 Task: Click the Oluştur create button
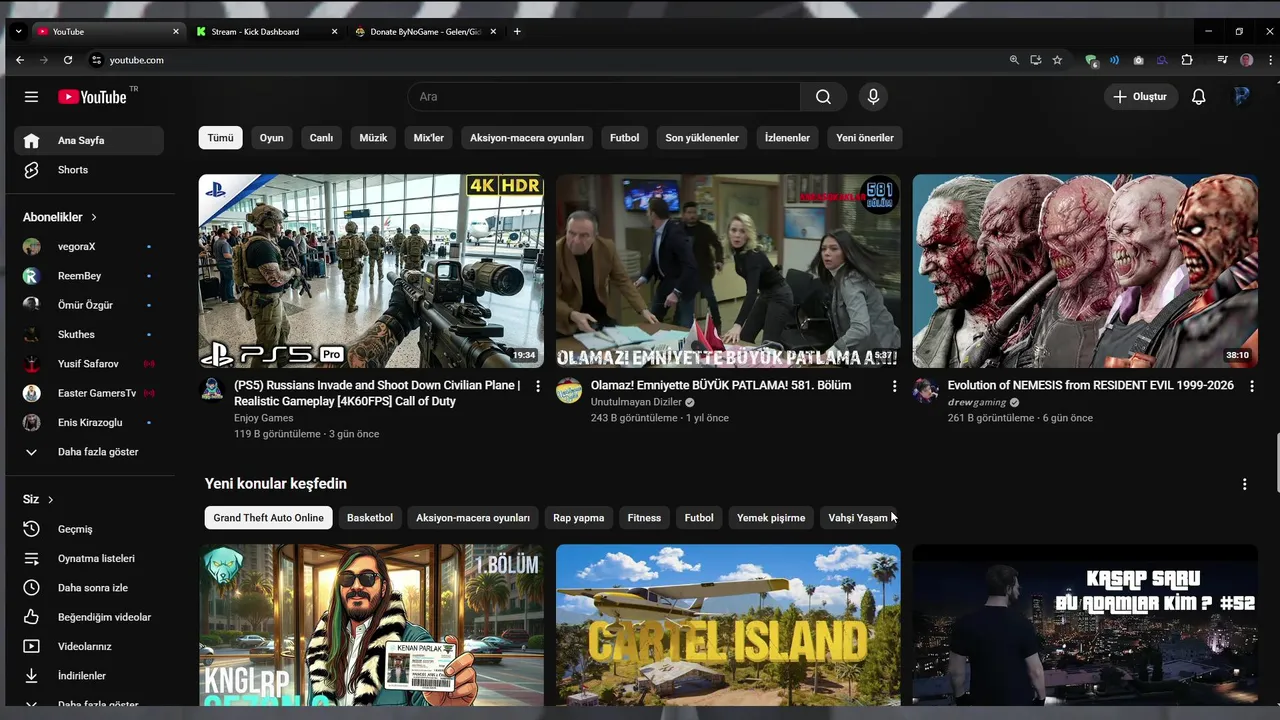pyautogui.click(x=1139, y=97)
